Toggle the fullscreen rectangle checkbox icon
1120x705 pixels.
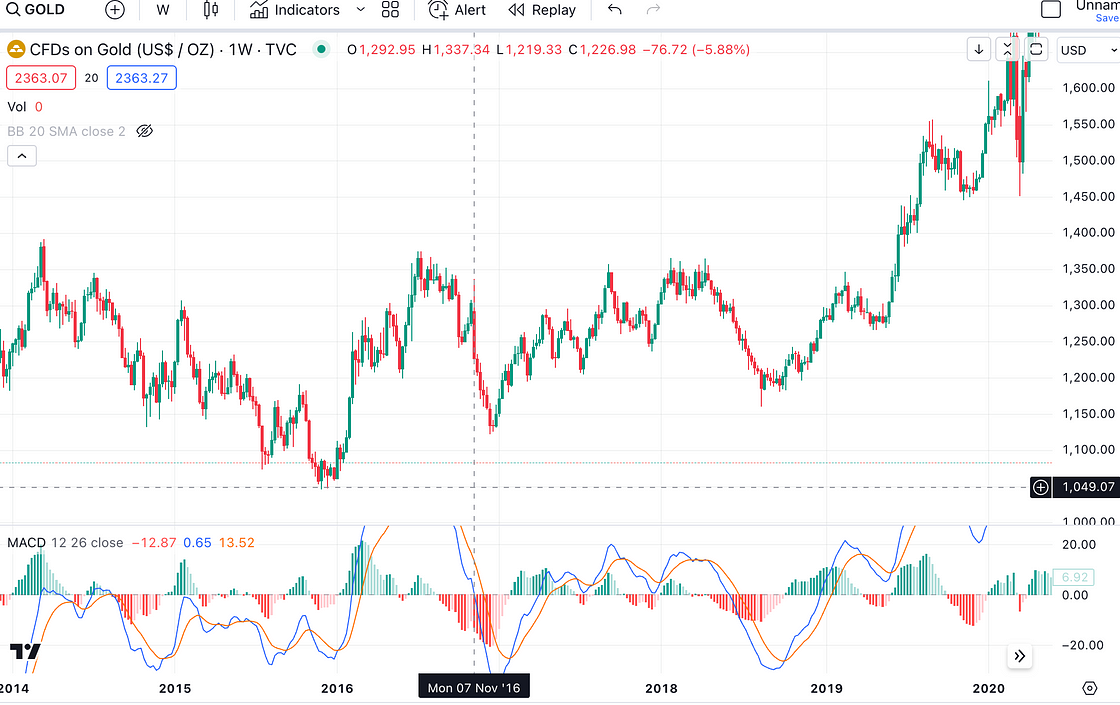[1051, 9]
